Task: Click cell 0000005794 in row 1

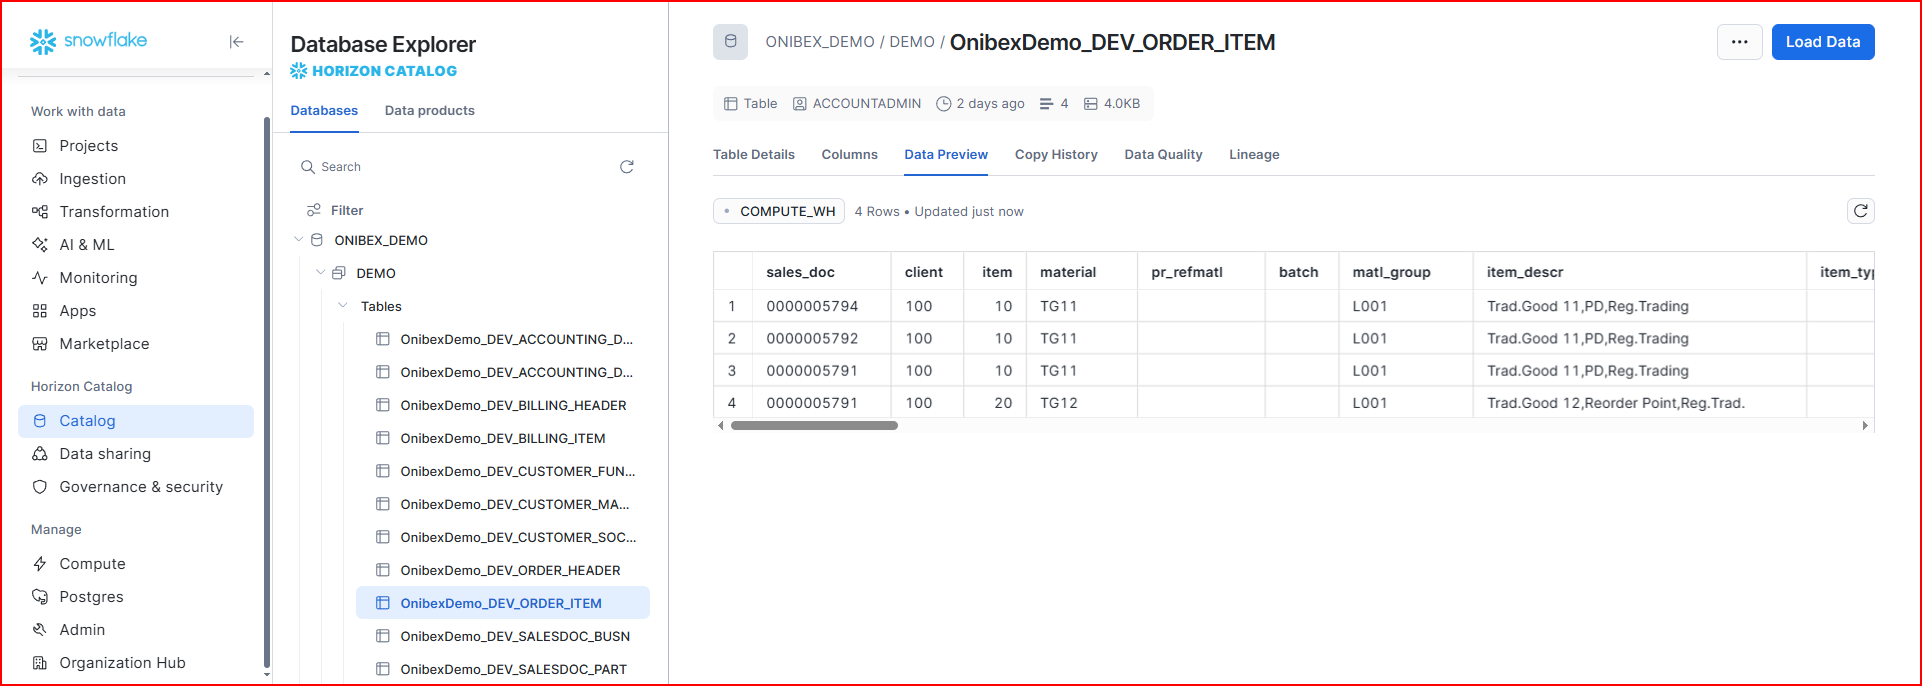Action: [x=821, y=306]
